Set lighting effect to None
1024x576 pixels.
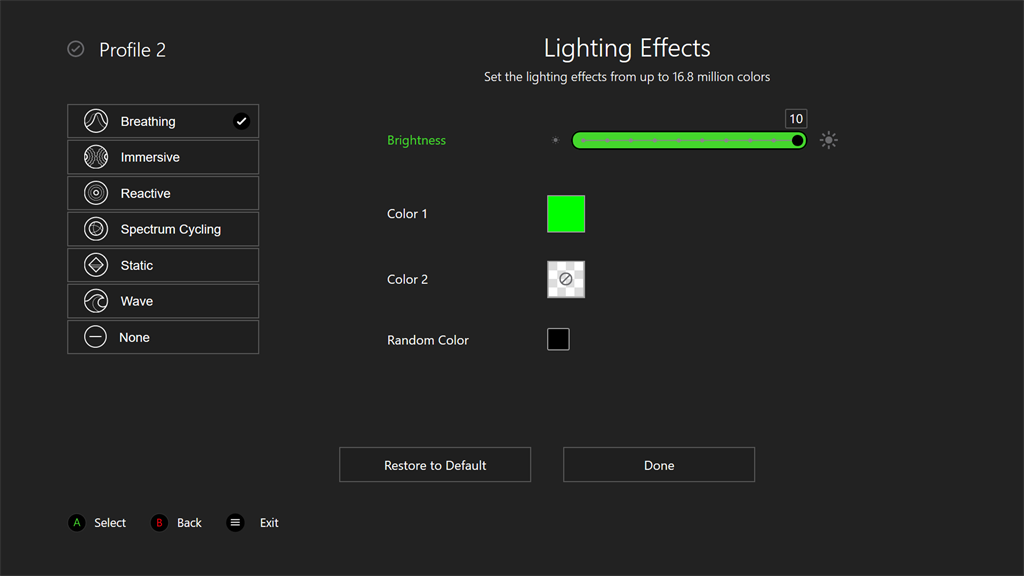163,337
